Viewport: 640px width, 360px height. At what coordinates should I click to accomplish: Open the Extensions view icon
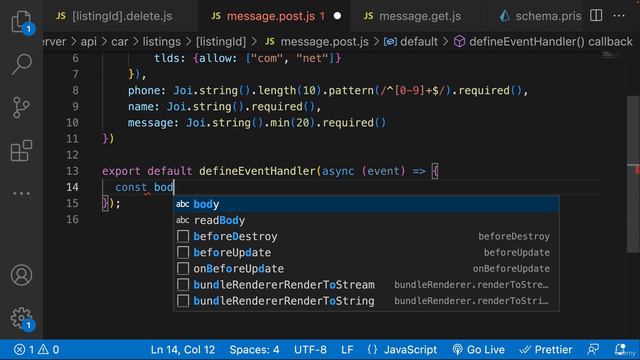[x=21, y=151]
